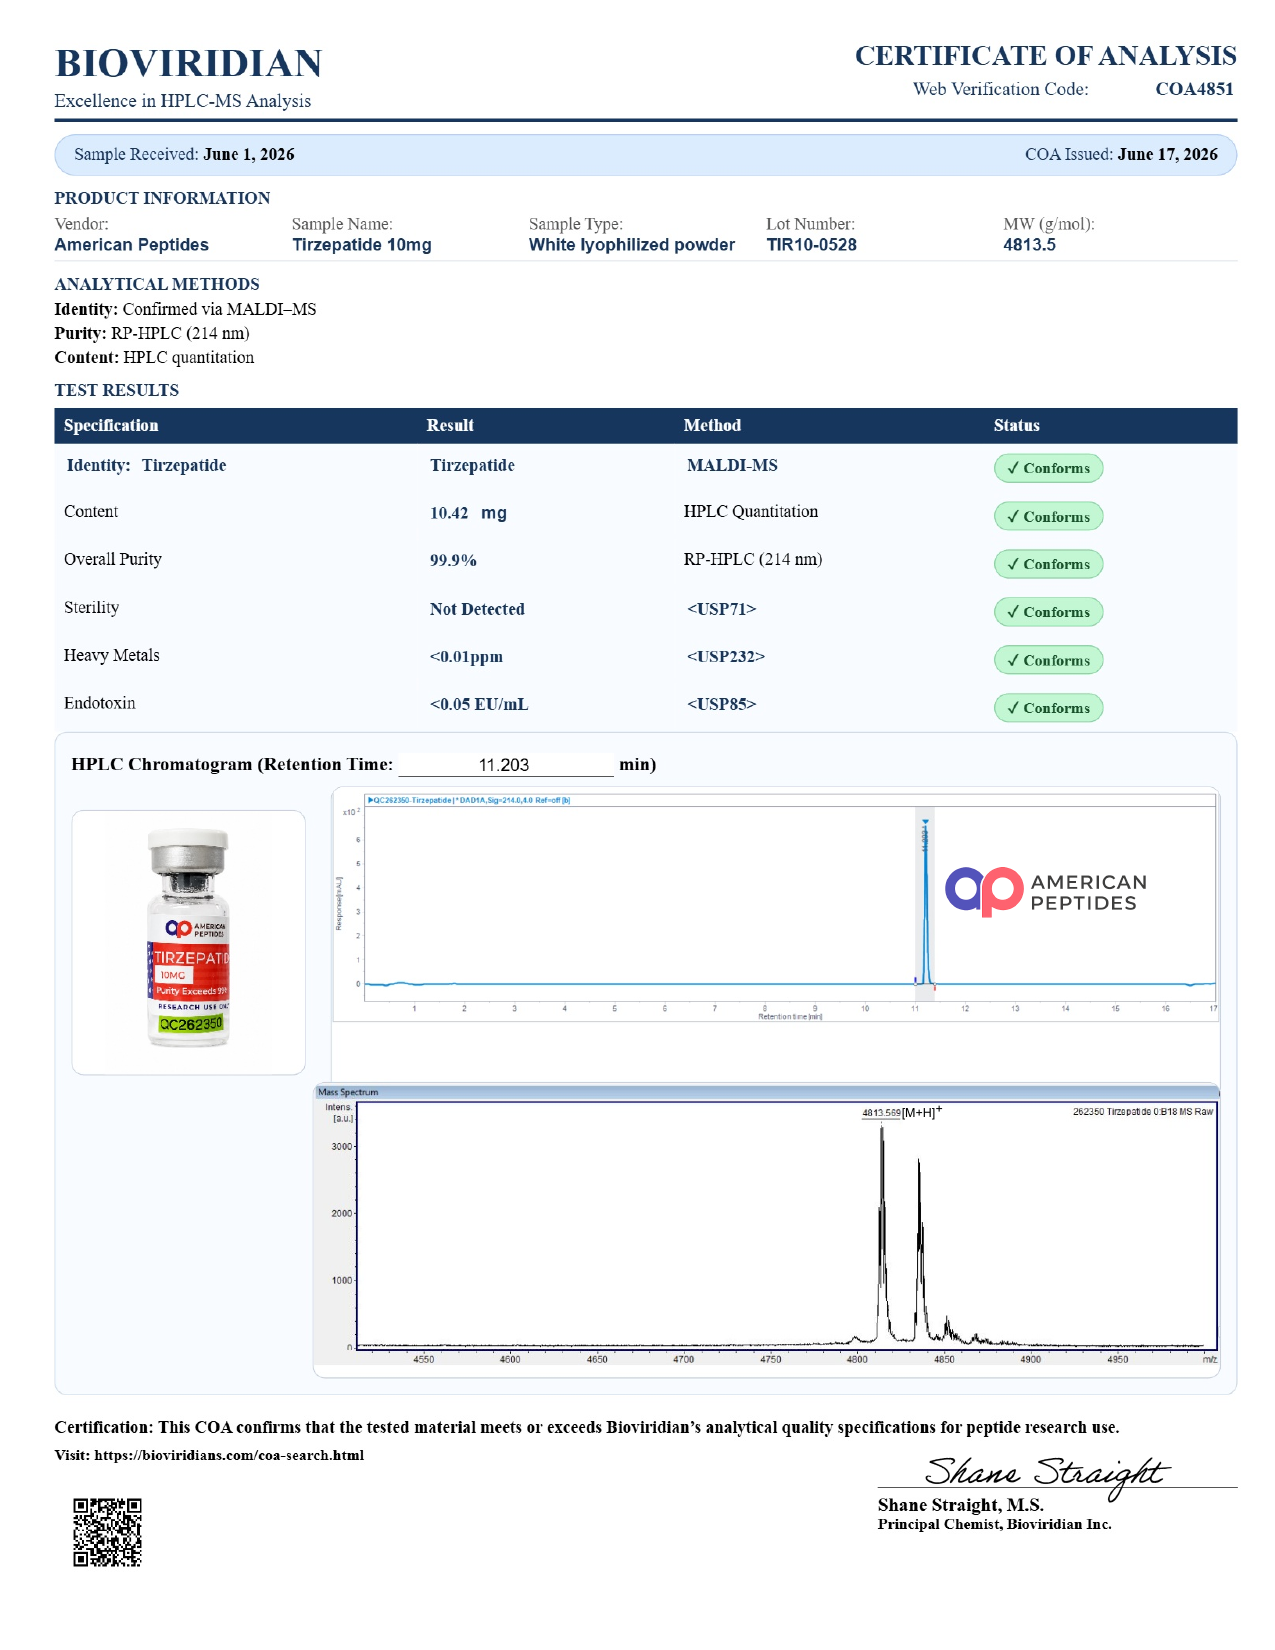Screen dimensions: 1275x1650
Task: Click the Principal Chemist, Bioviridian Inc. title
Action: [x=994, y=1524]
